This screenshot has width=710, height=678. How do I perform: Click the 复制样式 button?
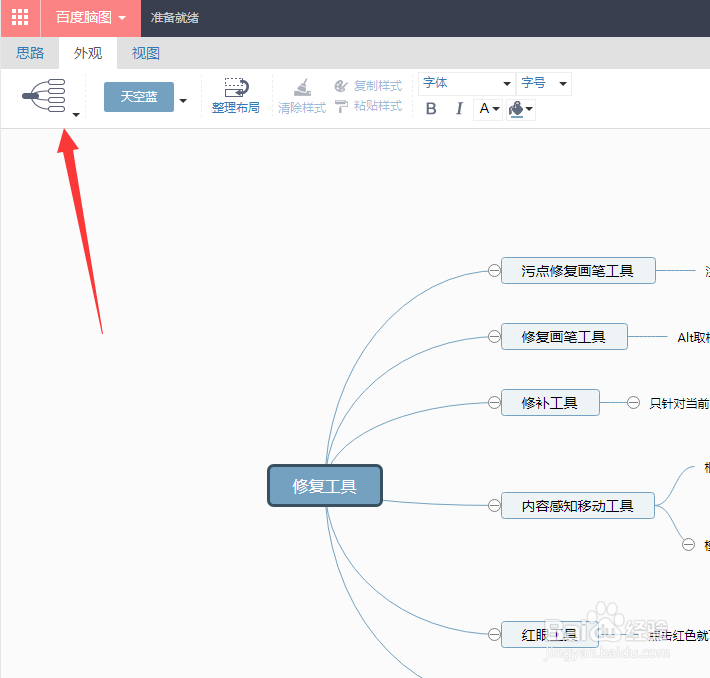368,86
